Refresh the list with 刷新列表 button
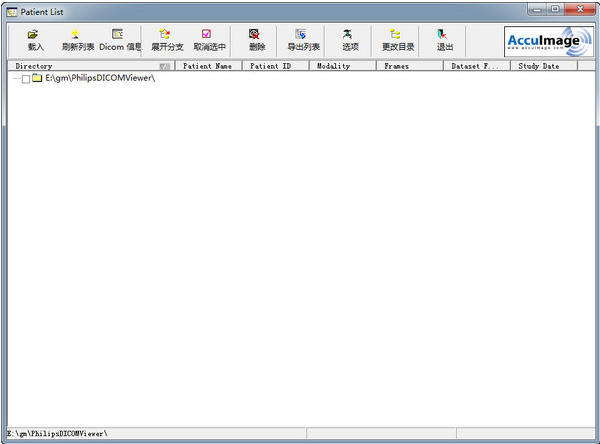 [x=77, y=39]
